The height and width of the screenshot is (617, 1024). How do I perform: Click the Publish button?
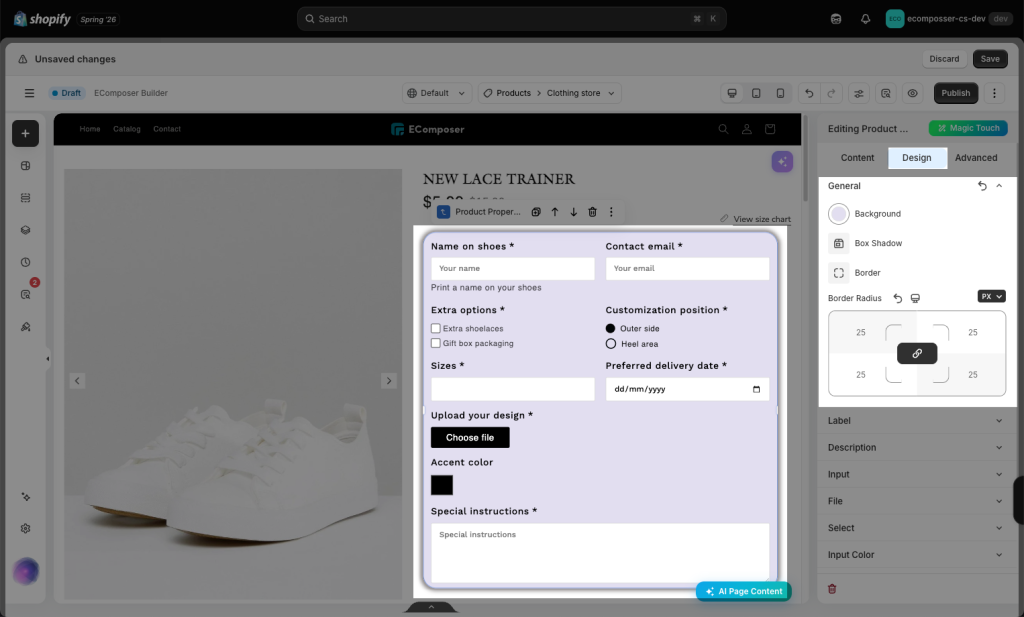[955, 93]
